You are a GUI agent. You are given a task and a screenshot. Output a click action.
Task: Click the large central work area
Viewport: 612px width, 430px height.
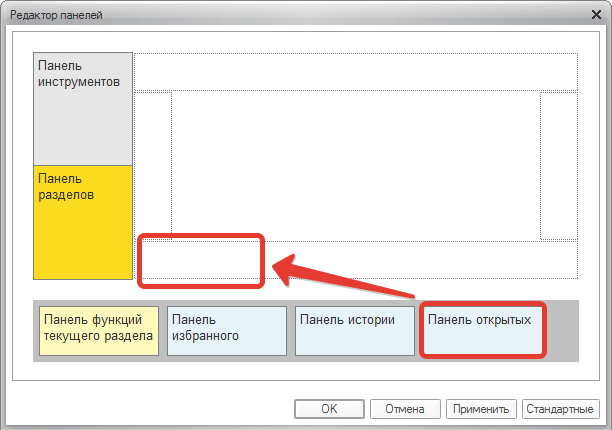pyautogui.click(x=355, y=162)
